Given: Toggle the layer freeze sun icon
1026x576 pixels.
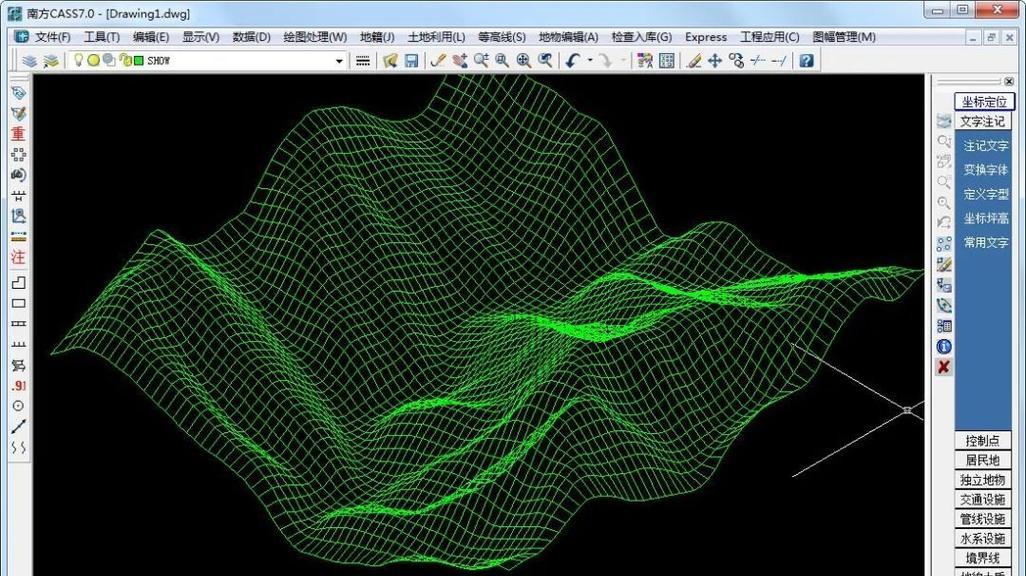Looking at the screenshot, I should click(94, 60).
